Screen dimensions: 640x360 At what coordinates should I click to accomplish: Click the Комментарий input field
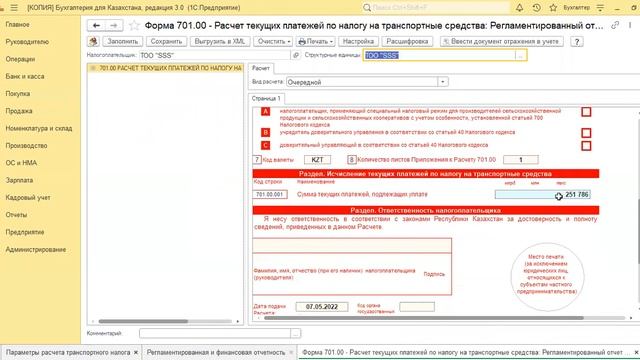215,333
